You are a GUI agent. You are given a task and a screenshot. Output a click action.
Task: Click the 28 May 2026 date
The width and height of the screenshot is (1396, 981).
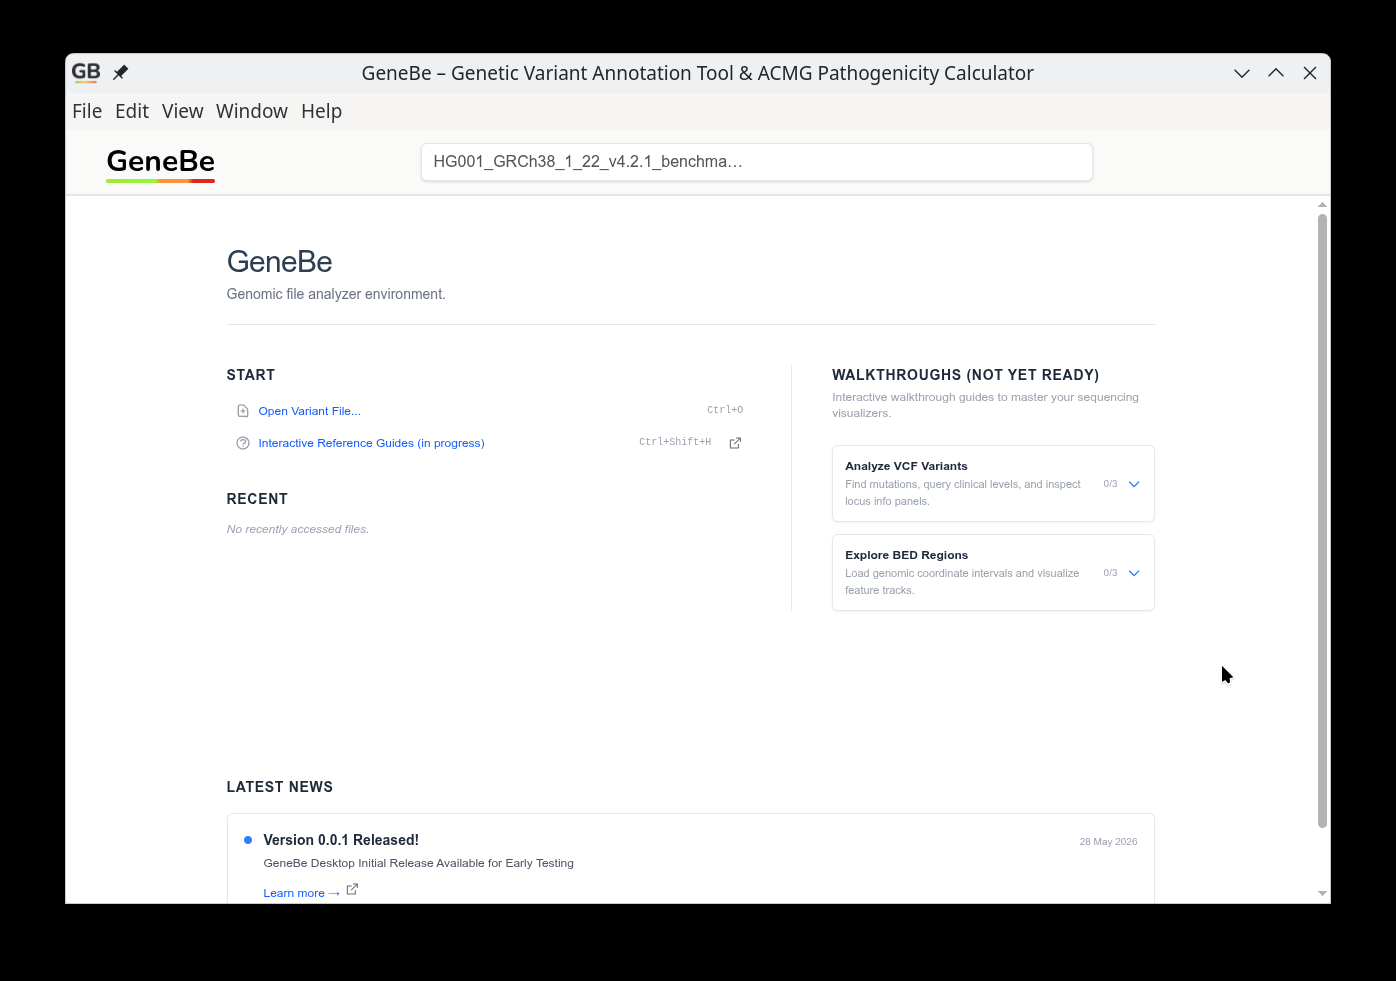1108,842
